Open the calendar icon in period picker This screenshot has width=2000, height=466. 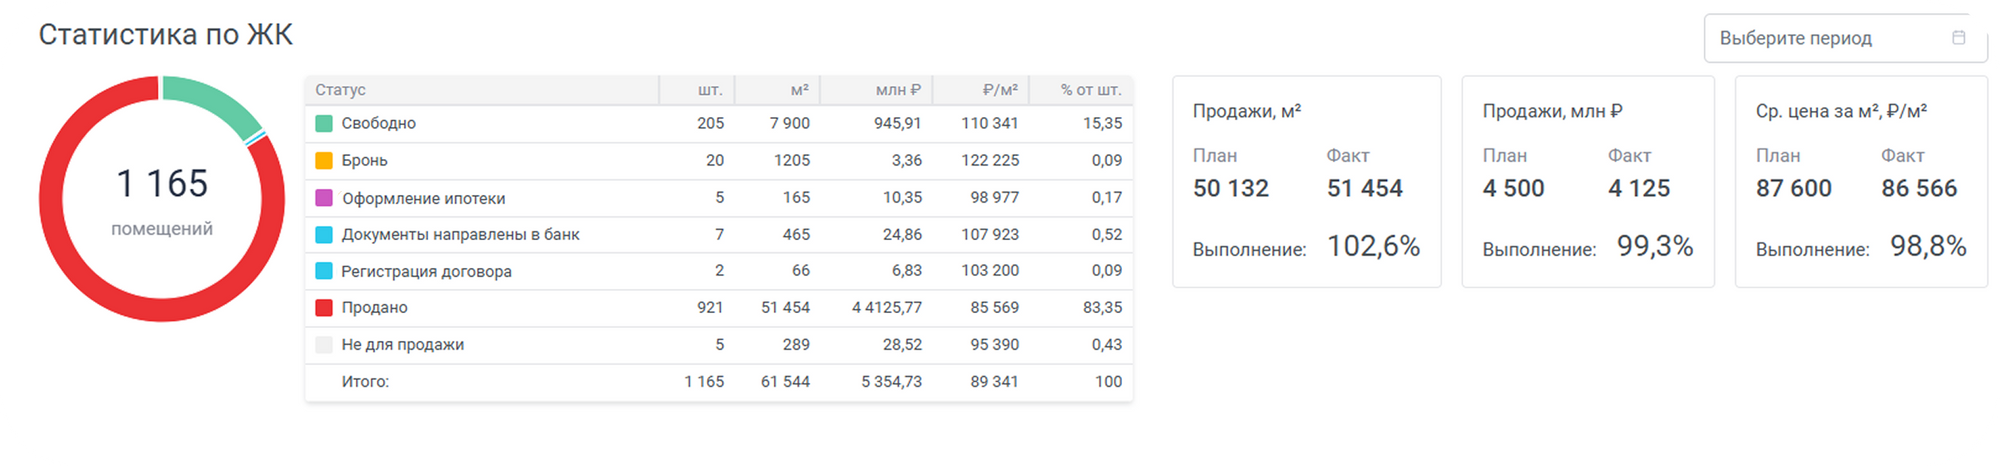click(x=1958, y=37)
